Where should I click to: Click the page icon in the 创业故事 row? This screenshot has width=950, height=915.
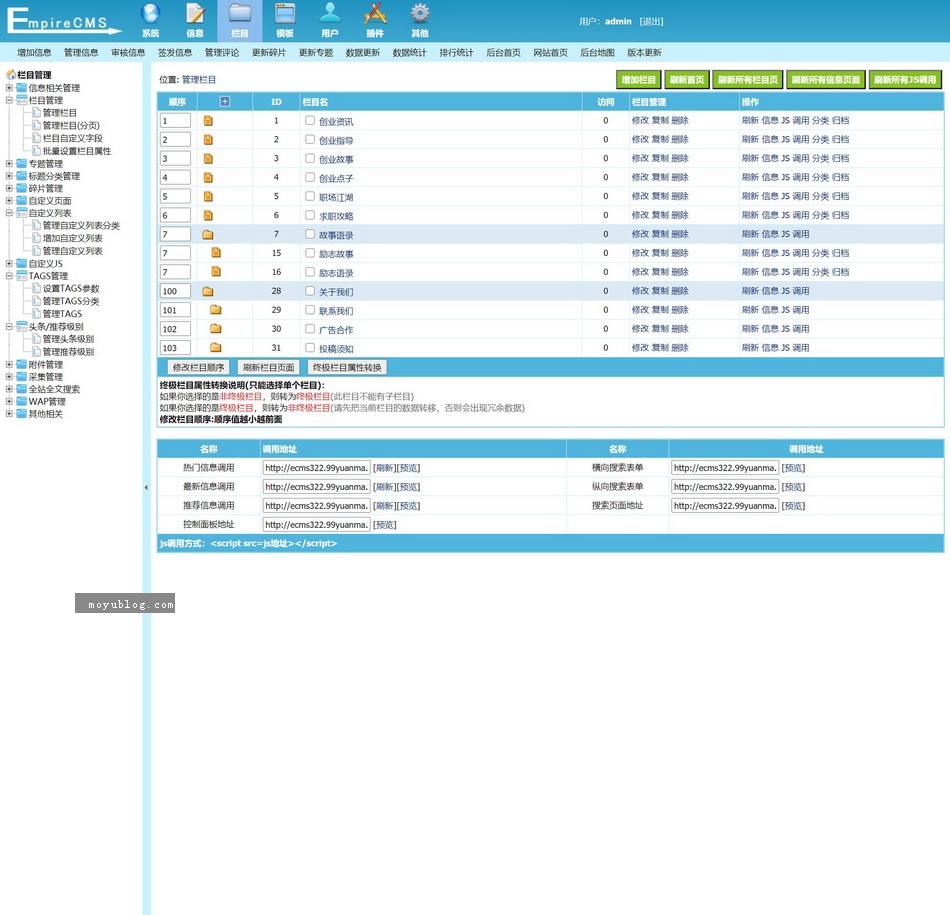point(208,159)
